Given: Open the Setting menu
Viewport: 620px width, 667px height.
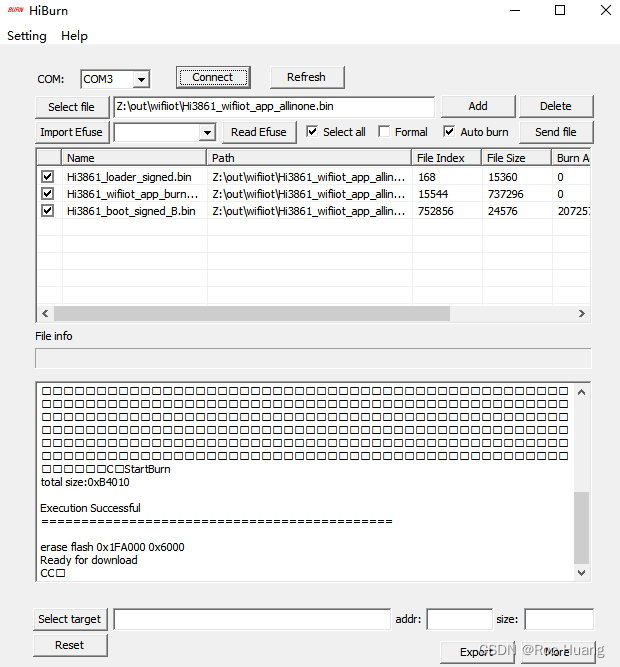Looking at the screenshot, I should pos(27,36).
